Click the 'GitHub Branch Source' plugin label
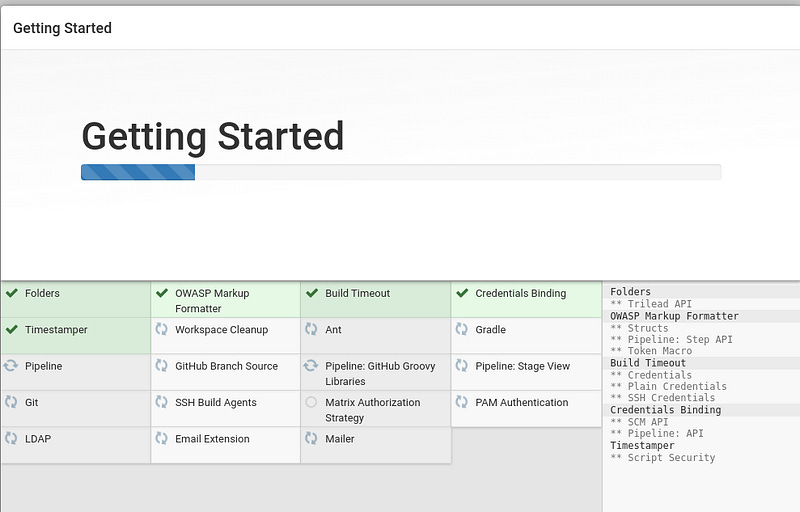The height and width of the screenshot is (512, 800). click(x=227, y=366)
